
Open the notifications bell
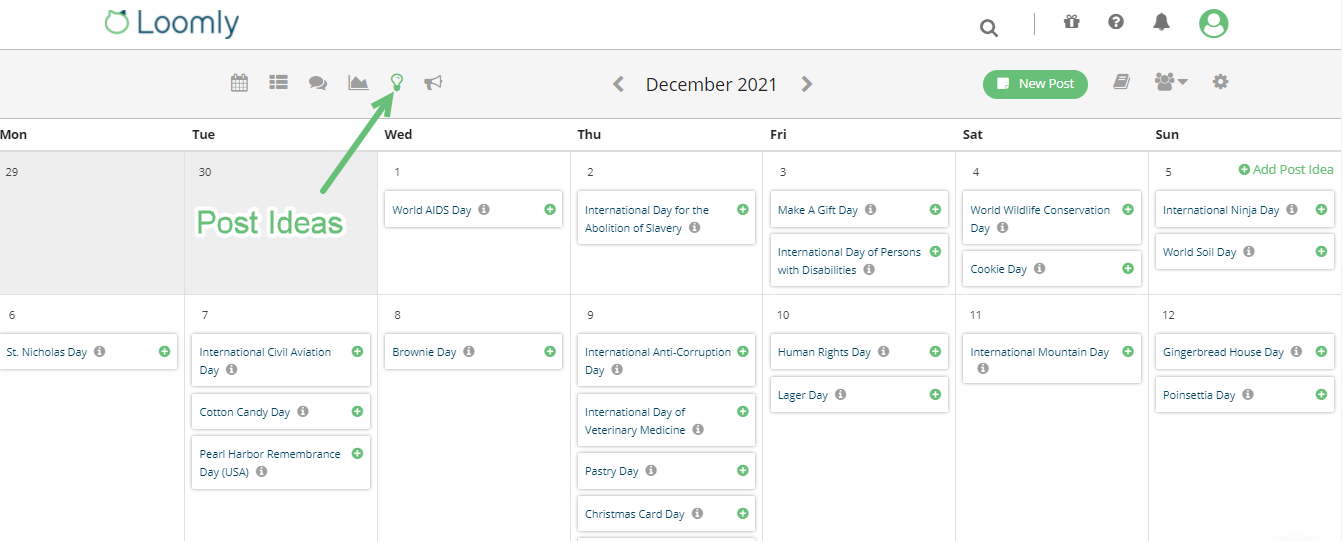(x=1161, y=23)
